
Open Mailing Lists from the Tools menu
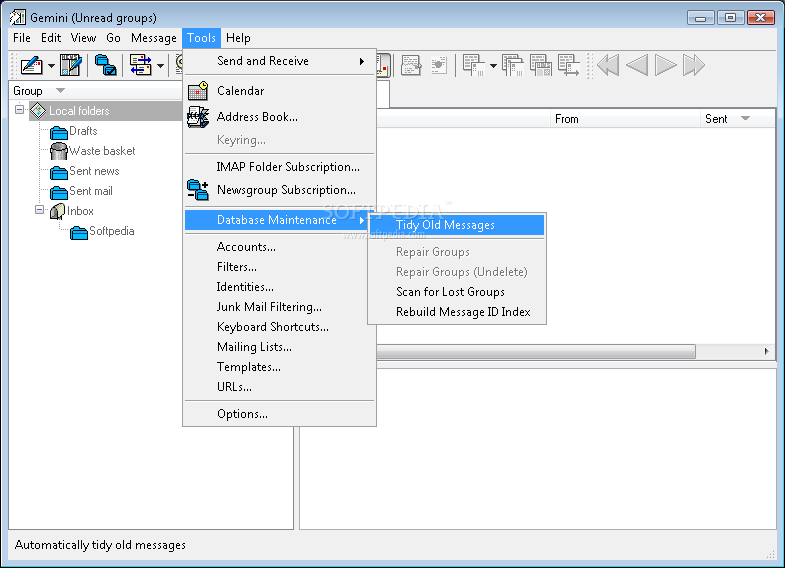(280, 347)
